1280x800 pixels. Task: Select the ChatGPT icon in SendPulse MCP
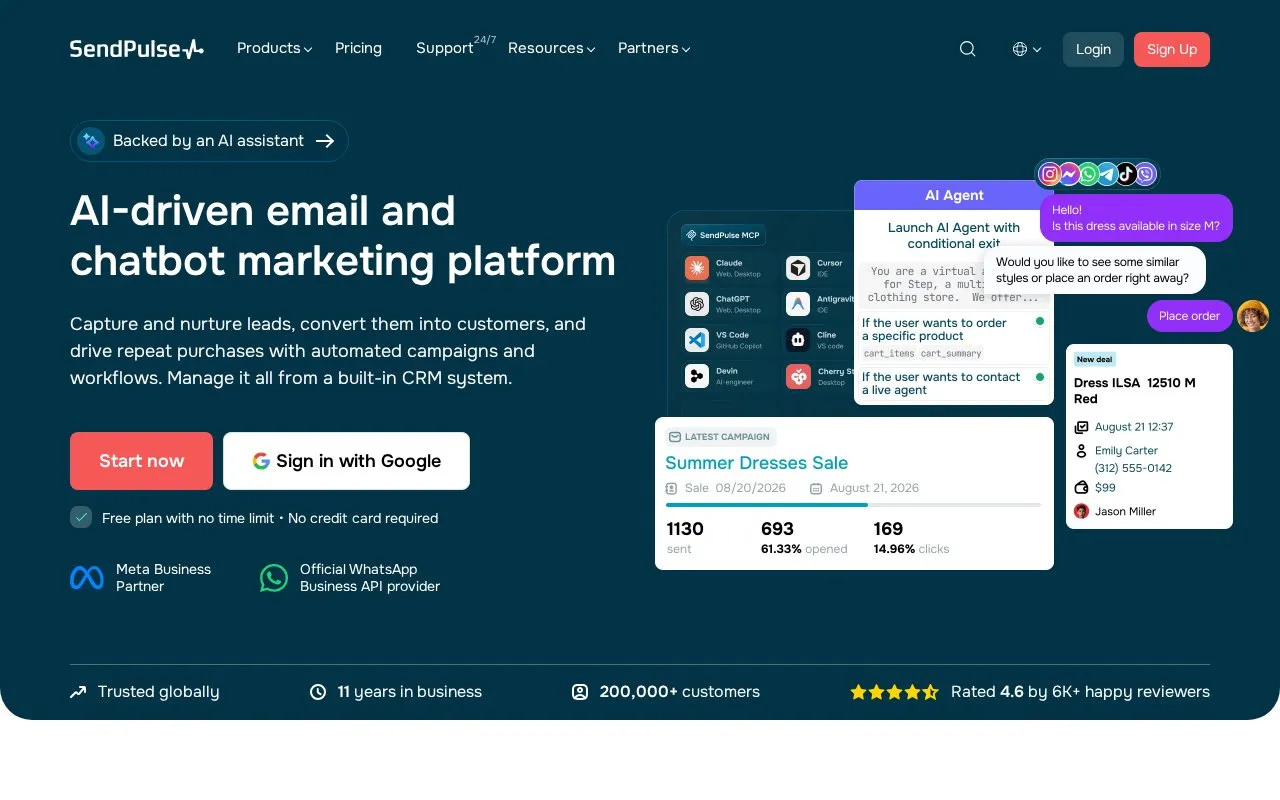pos(697,304)
